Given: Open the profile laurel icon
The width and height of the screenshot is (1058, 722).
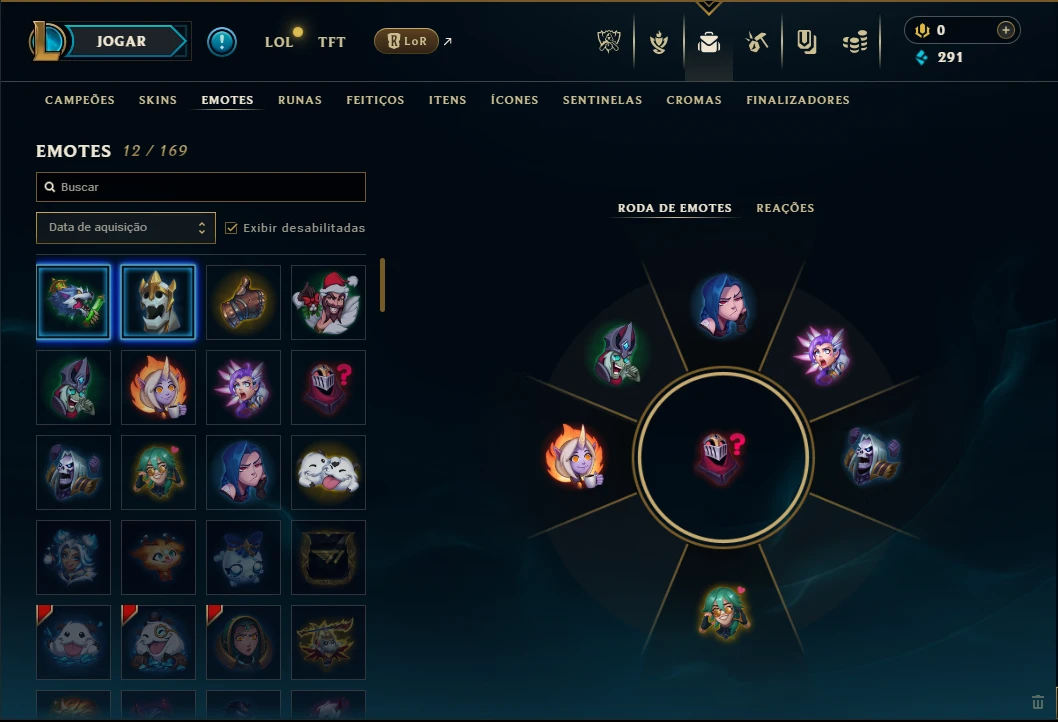Looking at the screenshot, I should [659, 42].
